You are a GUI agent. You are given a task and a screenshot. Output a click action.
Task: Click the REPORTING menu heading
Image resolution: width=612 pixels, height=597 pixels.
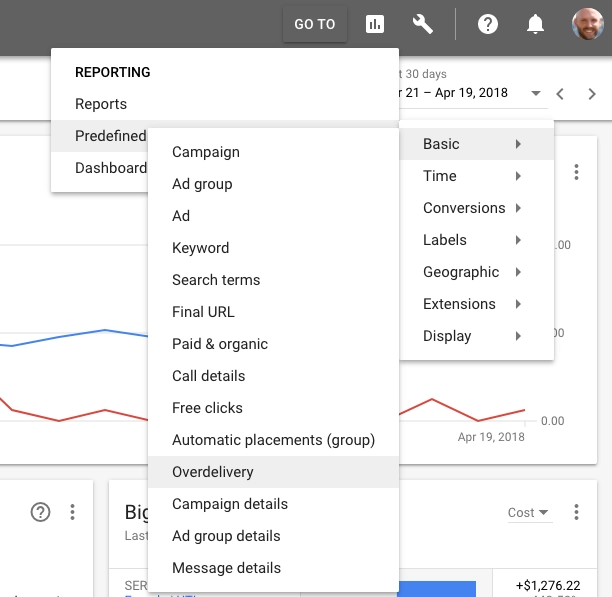pos(112,72)
